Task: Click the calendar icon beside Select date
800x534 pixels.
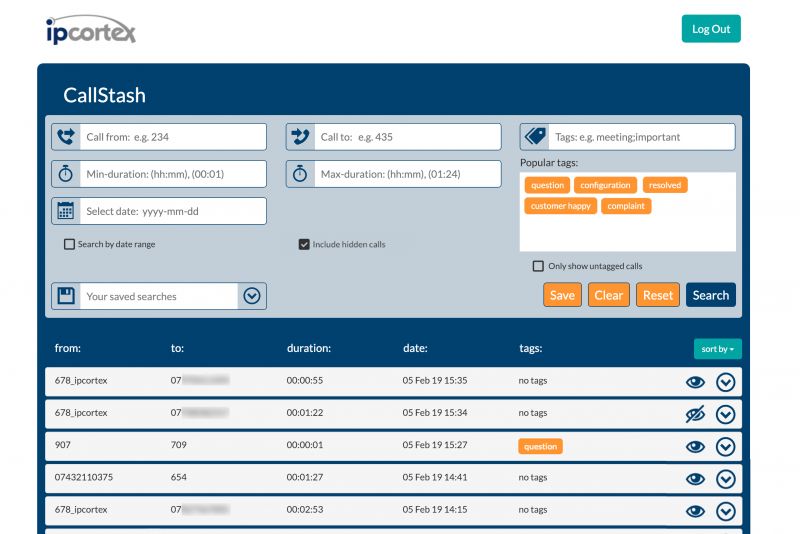Action: click(x=66, y=211)
